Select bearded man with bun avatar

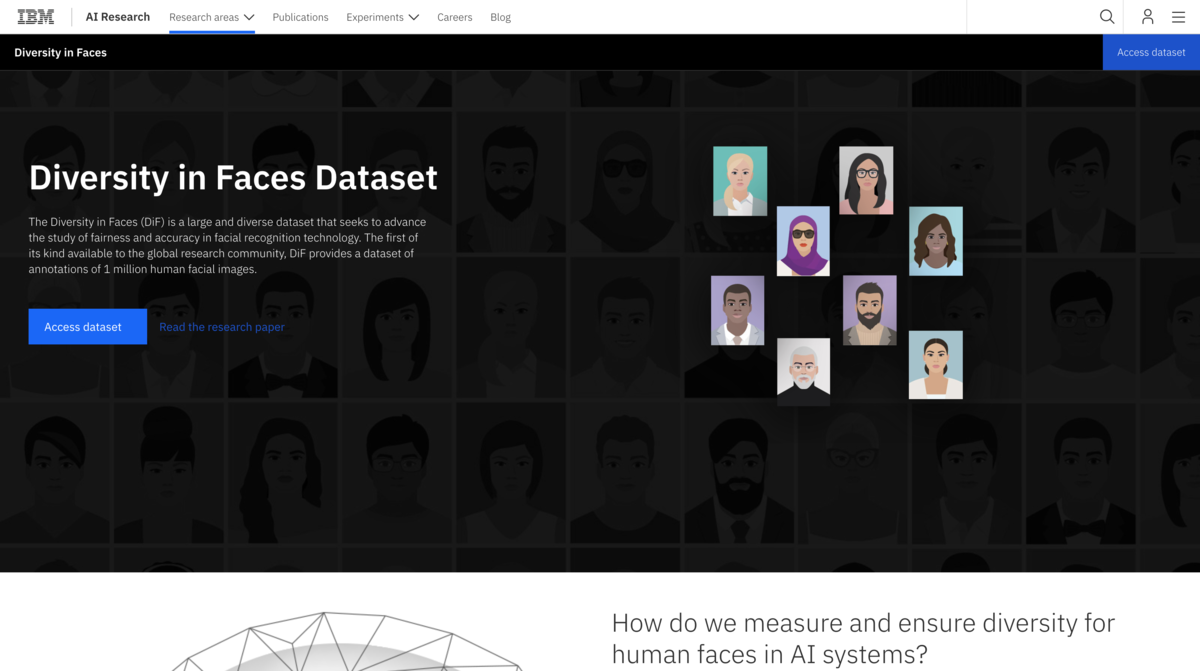870,311
